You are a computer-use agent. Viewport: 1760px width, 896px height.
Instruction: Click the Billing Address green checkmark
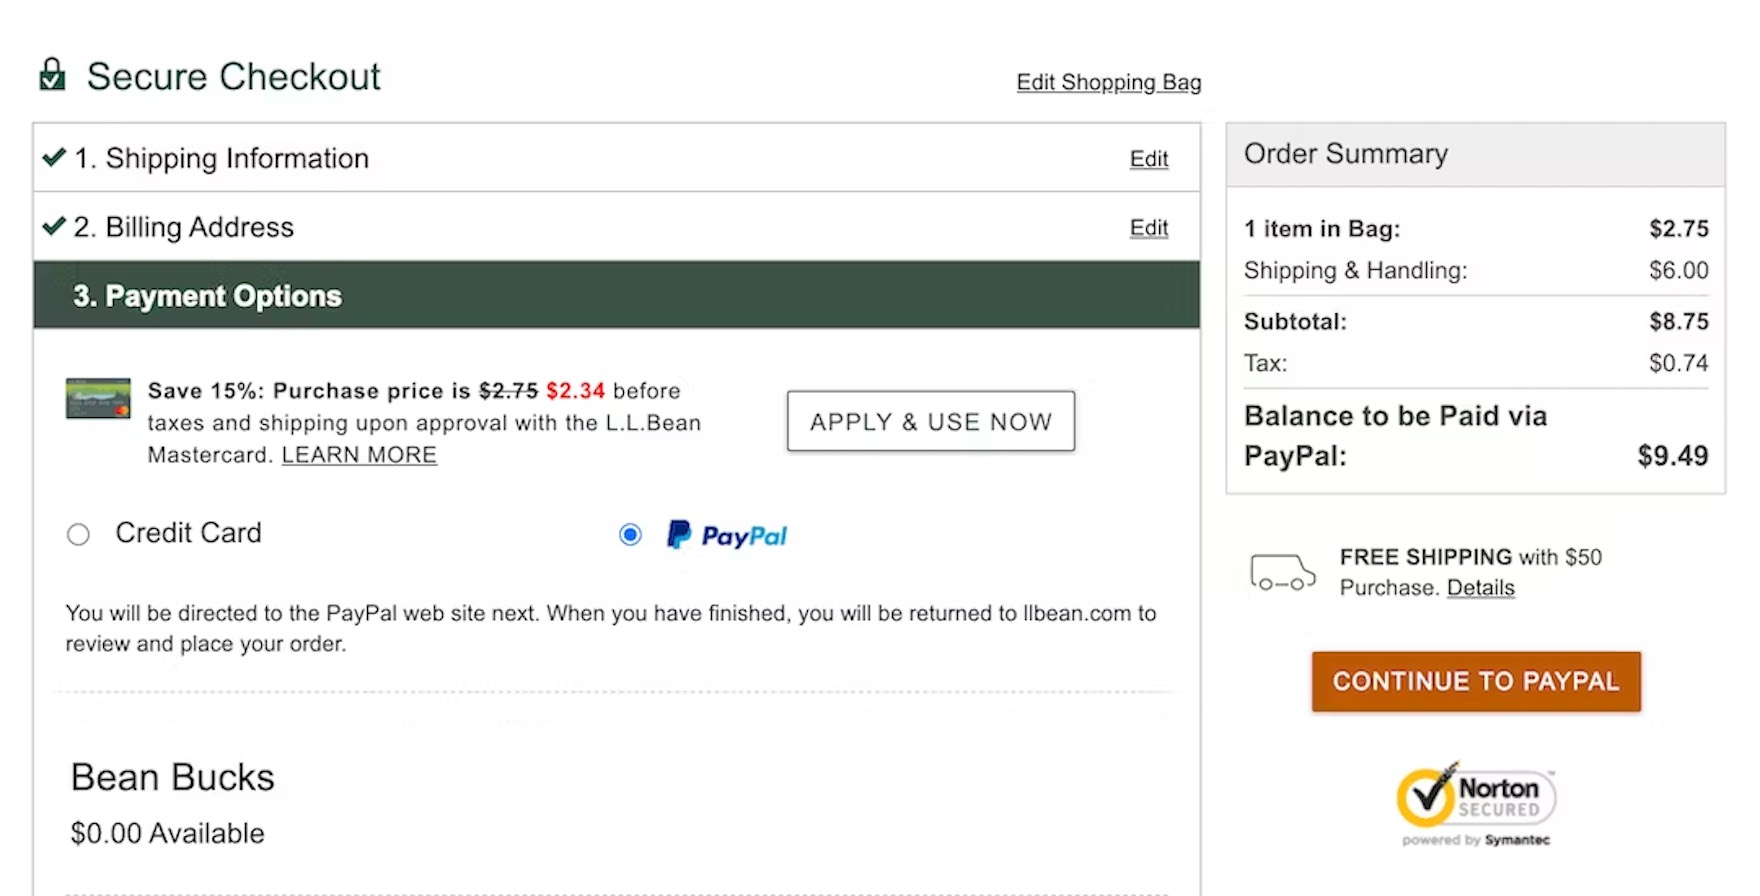[x=54, y=227]
